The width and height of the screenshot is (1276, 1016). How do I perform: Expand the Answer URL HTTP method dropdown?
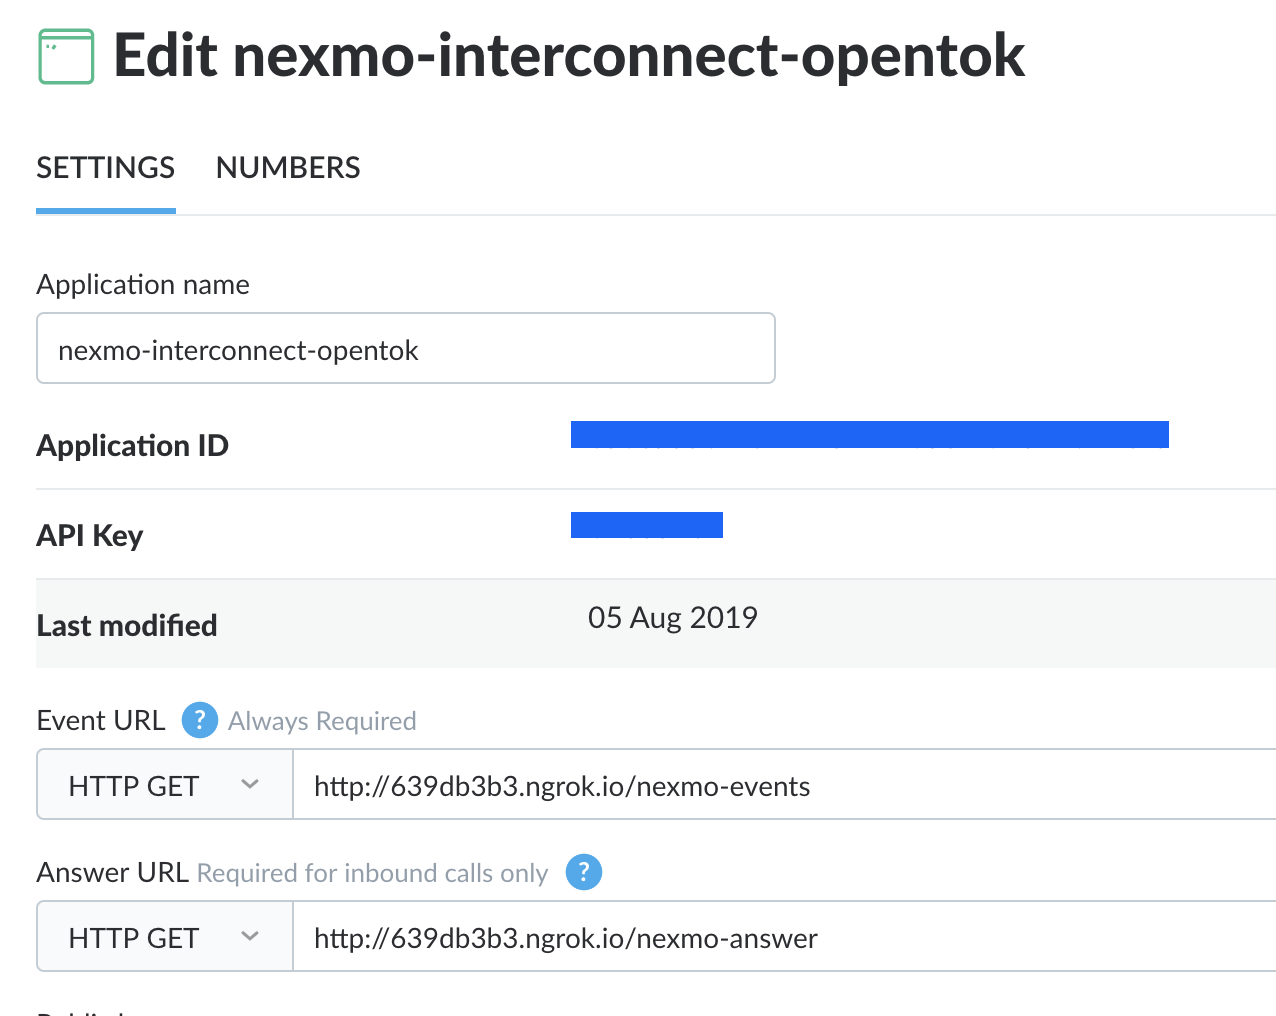(x=165, y=938)
